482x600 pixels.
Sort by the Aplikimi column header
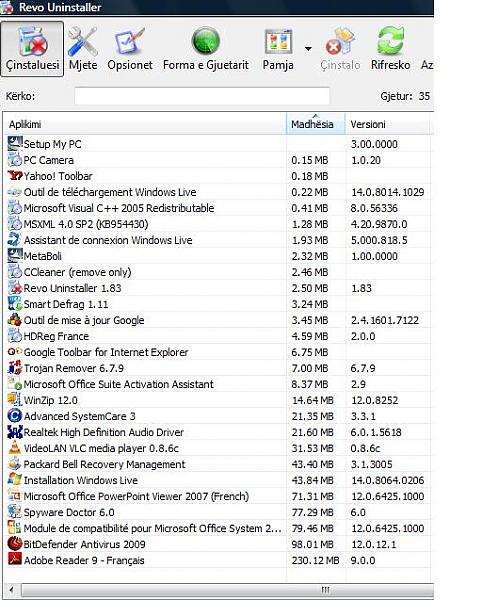pos(145,124)
